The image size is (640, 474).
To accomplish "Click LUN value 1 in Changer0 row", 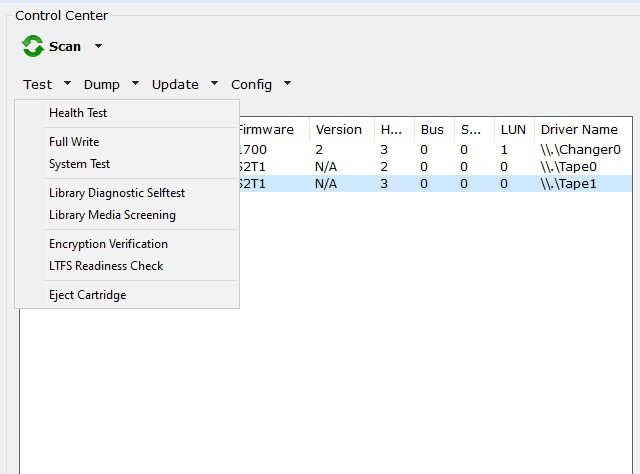I will (504, 150).
